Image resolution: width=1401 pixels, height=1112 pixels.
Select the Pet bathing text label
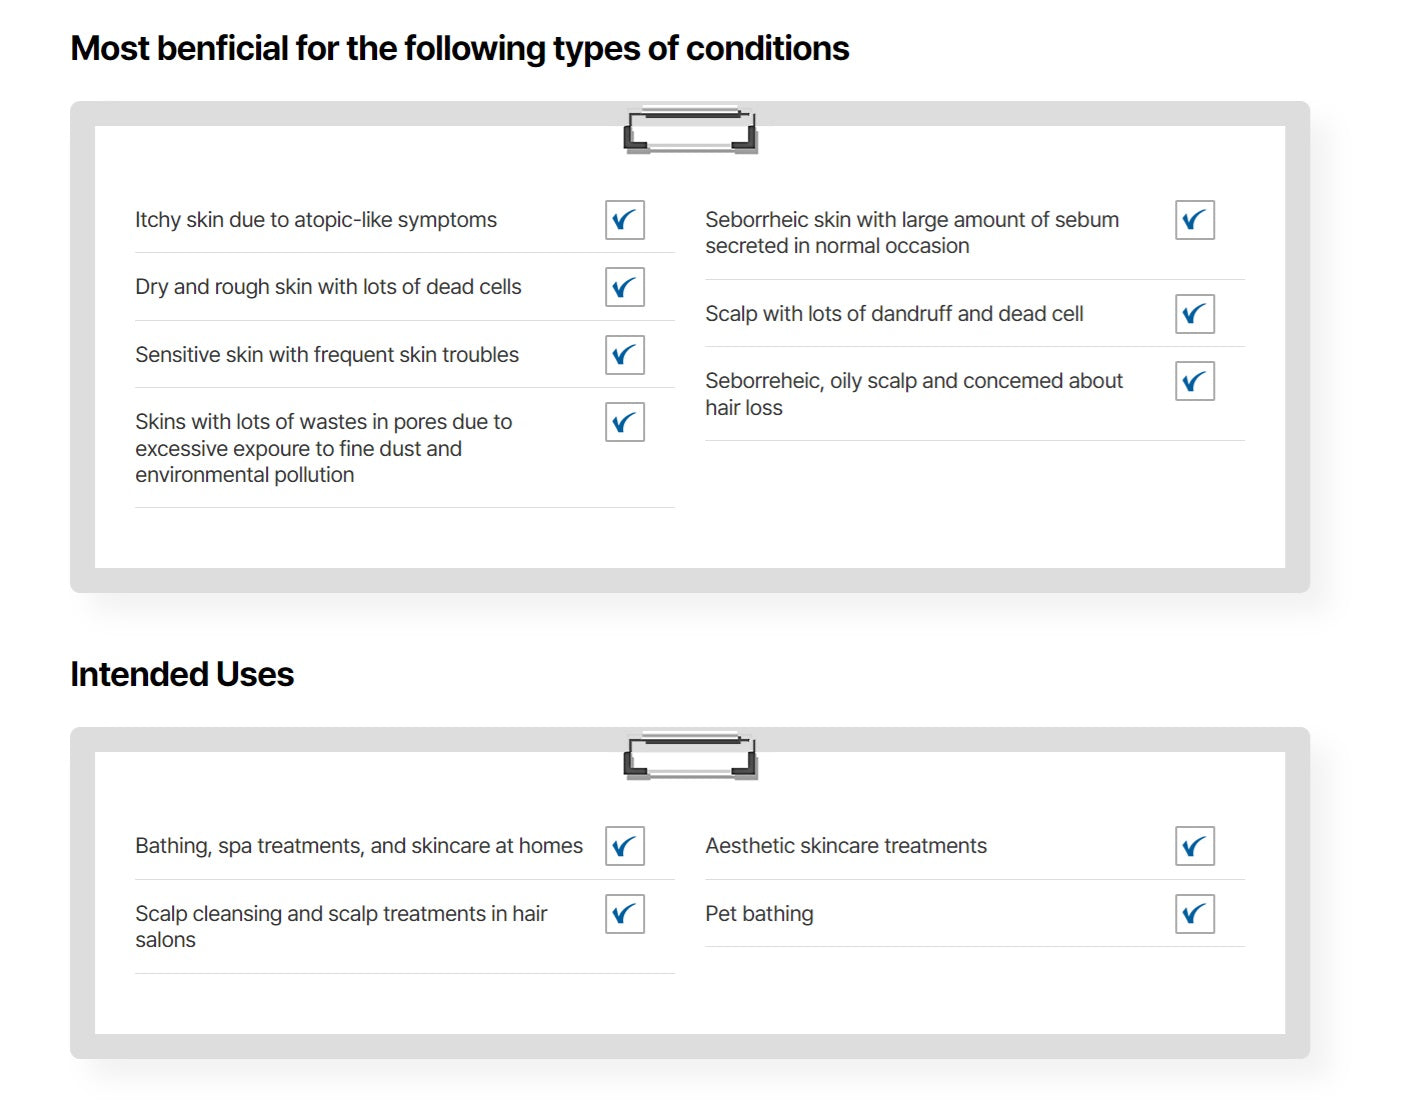pos(759,914)
